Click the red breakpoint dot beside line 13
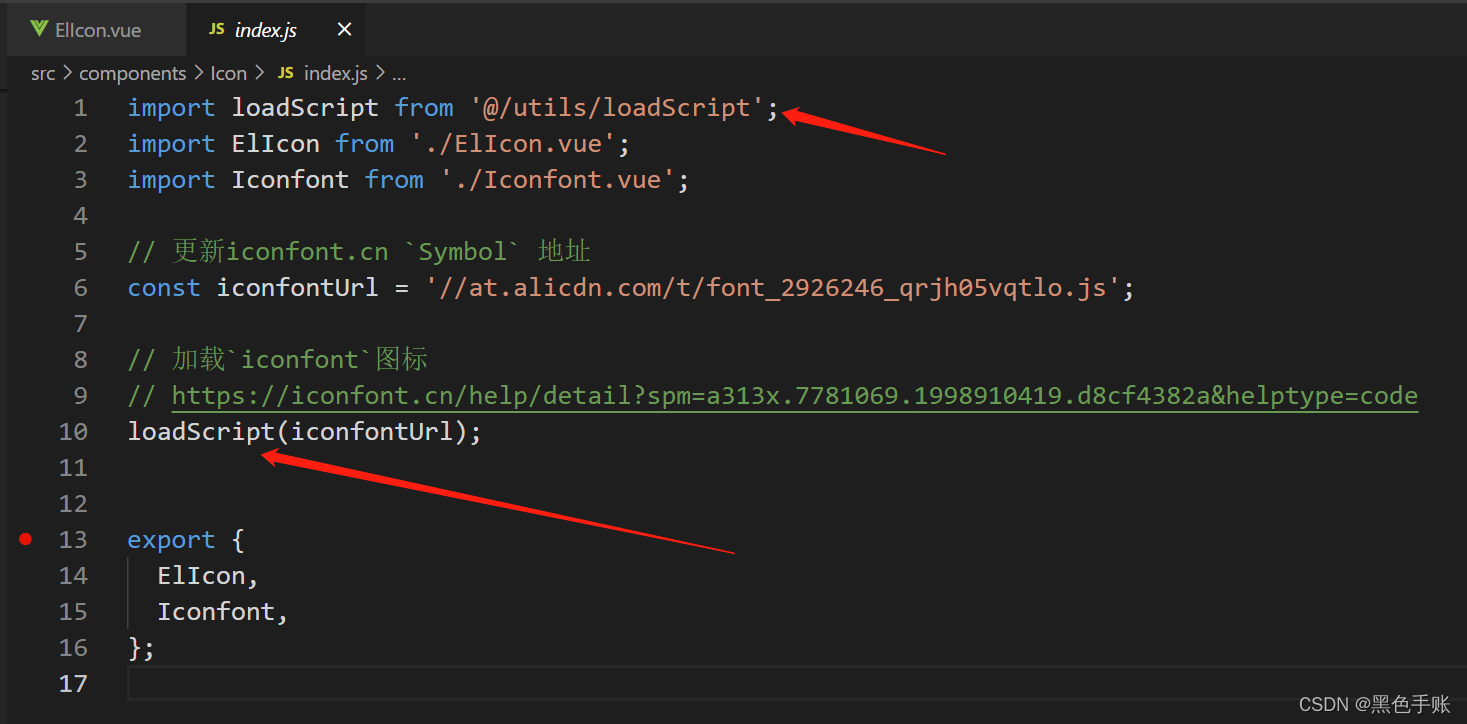The image size is (1467, 724). (26, 539)
